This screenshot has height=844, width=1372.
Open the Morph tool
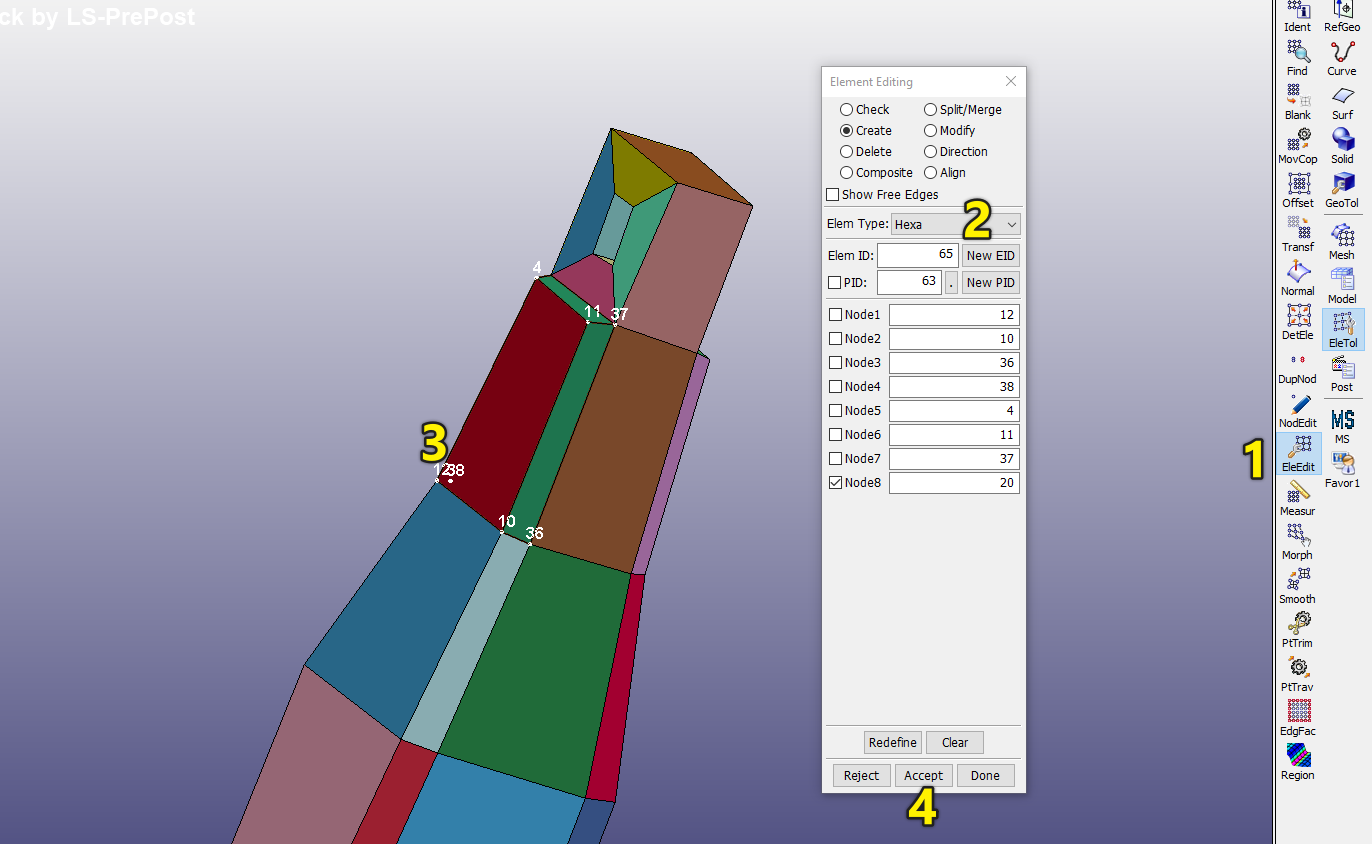click(x=1298, y=542)
